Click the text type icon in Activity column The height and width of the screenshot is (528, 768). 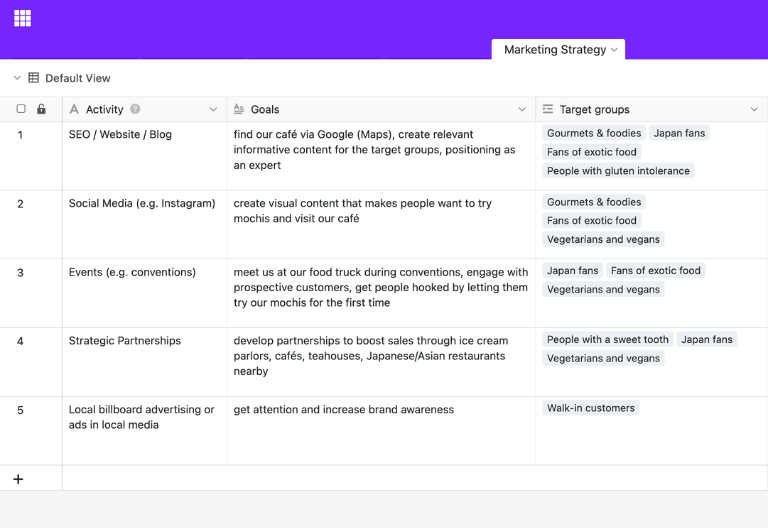pos(74,109)
